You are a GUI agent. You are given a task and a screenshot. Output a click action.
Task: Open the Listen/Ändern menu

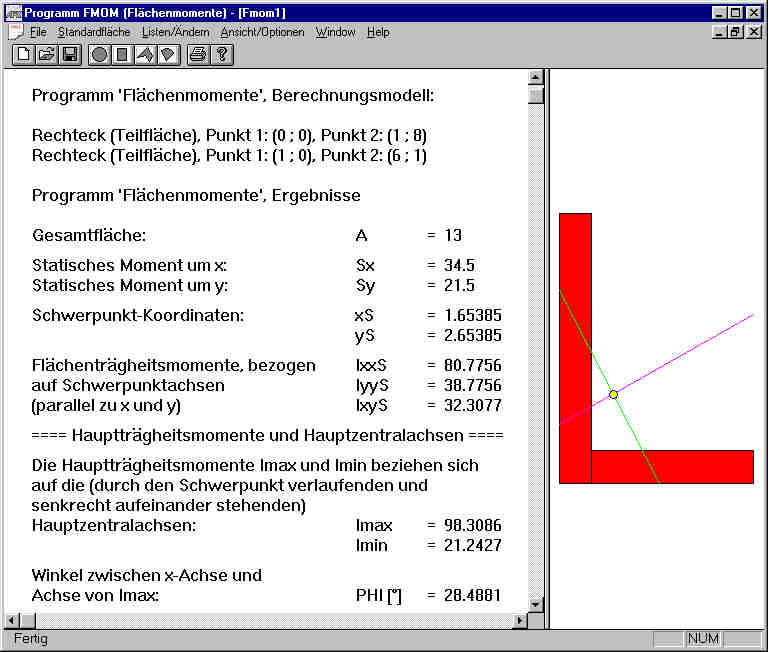pos(176,32)
